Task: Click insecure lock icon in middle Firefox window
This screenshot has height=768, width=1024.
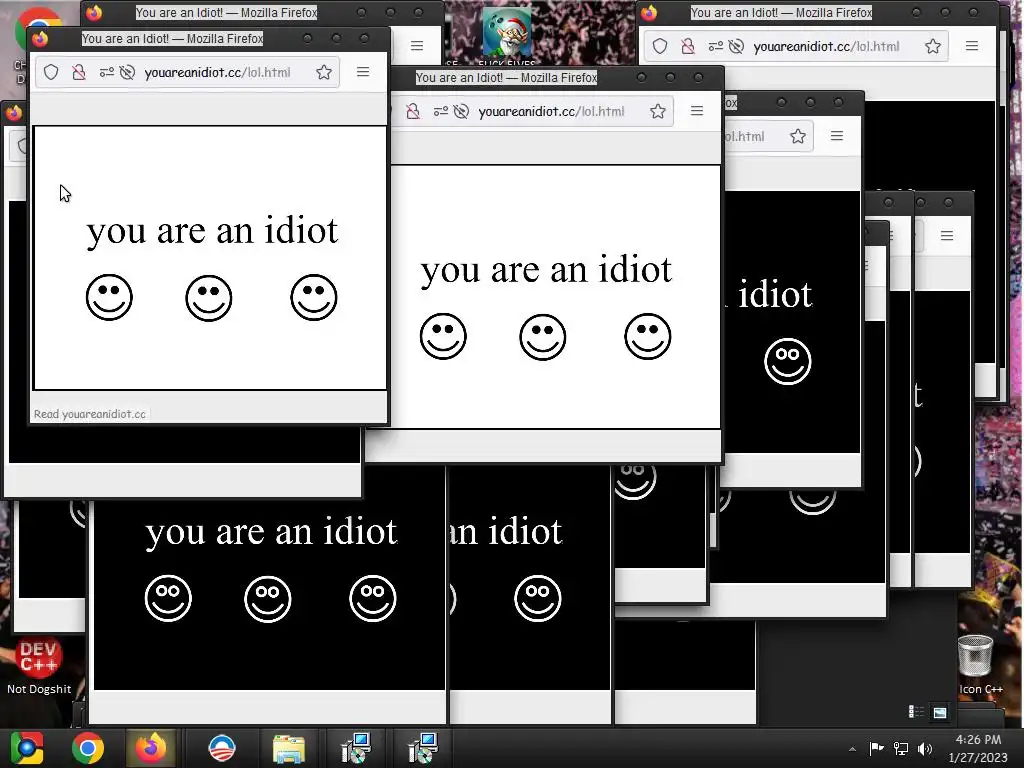Action: (x=413, y=112)
